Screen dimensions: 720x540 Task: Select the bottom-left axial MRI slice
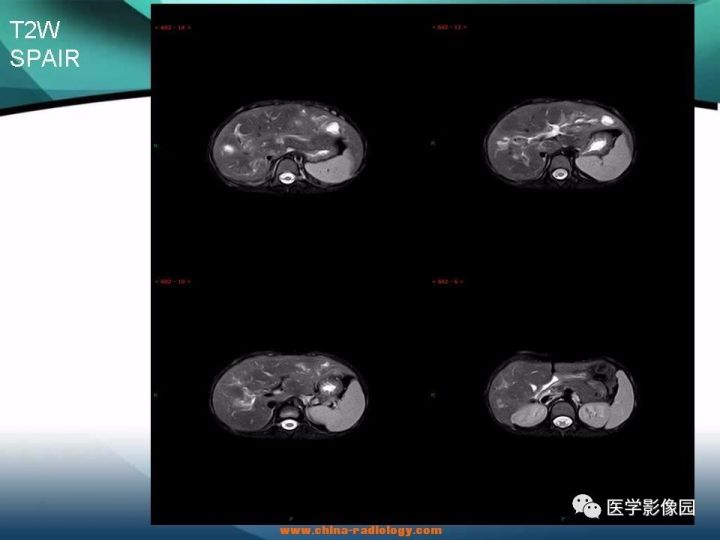click(x=289, y=394)
